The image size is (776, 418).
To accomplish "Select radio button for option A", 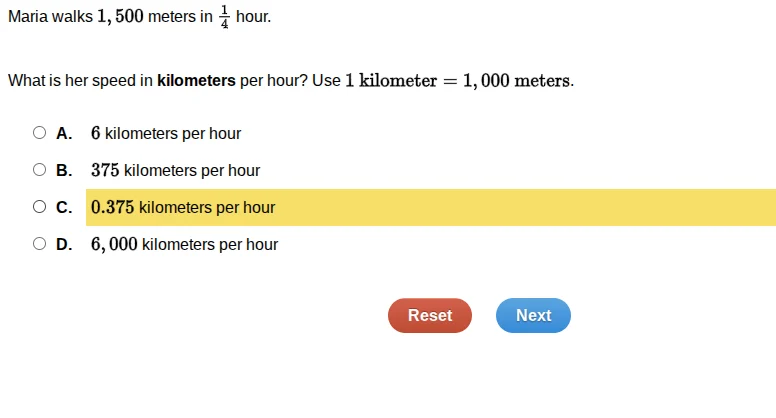I will pos(39,132).
